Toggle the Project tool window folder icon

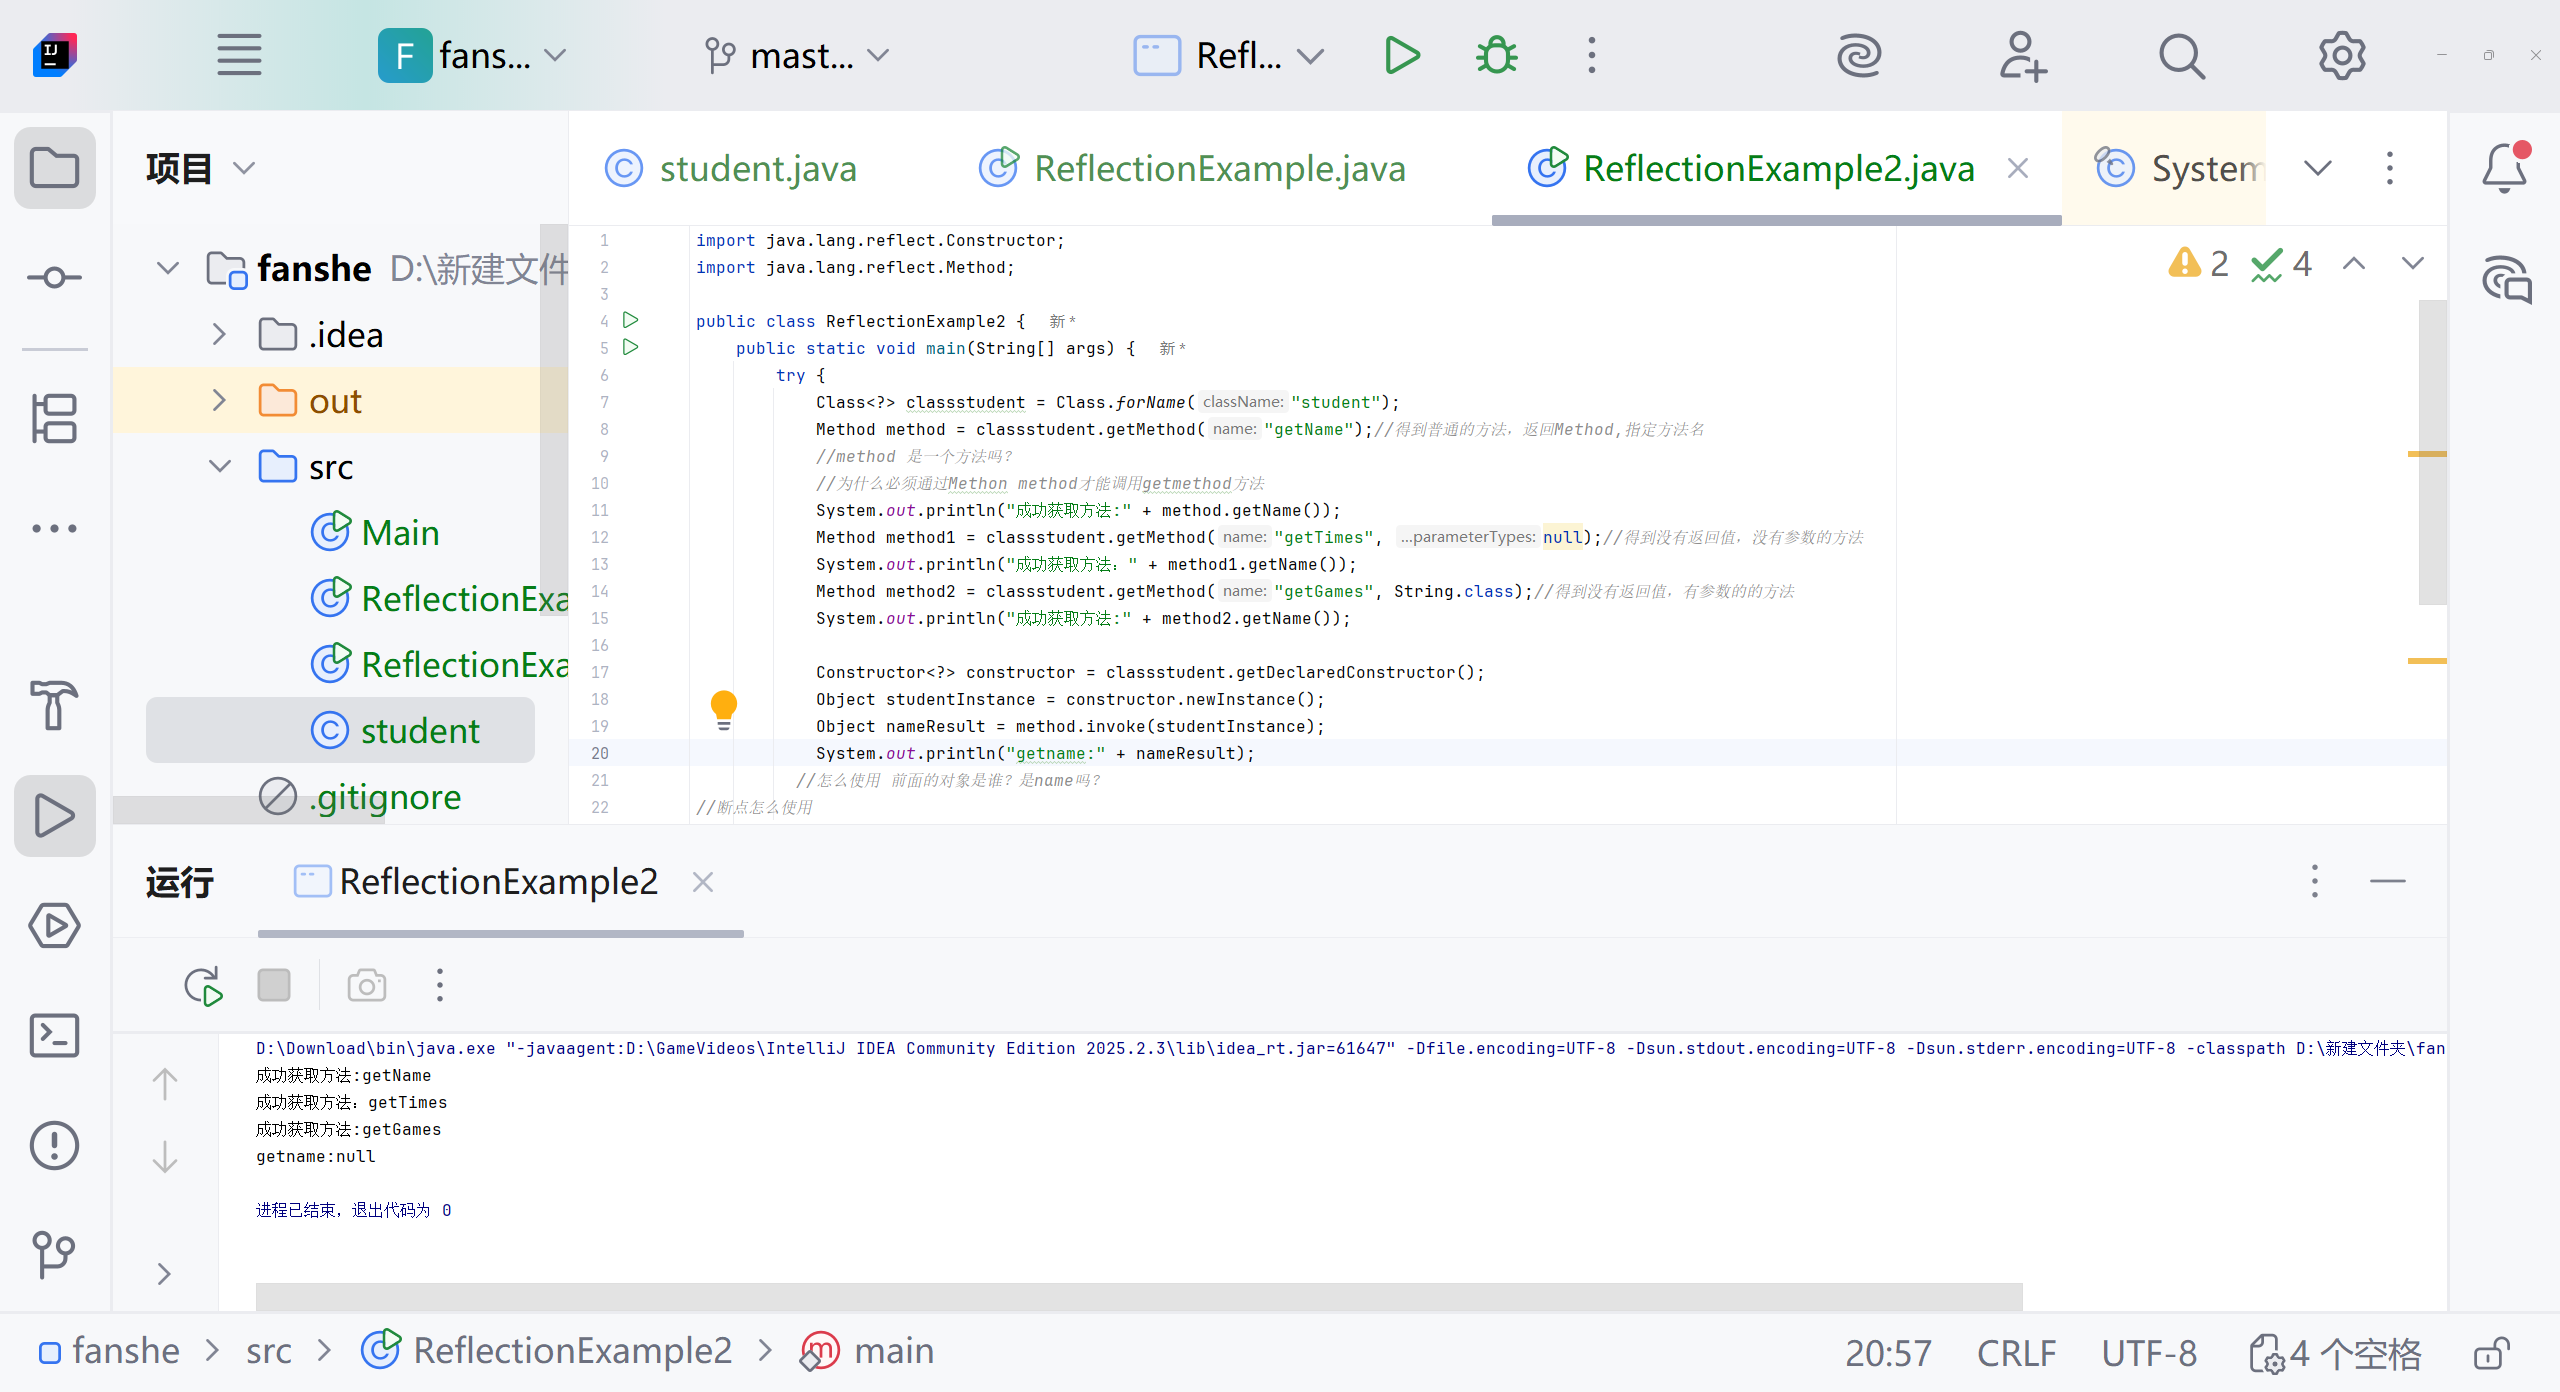click(54, 168)
